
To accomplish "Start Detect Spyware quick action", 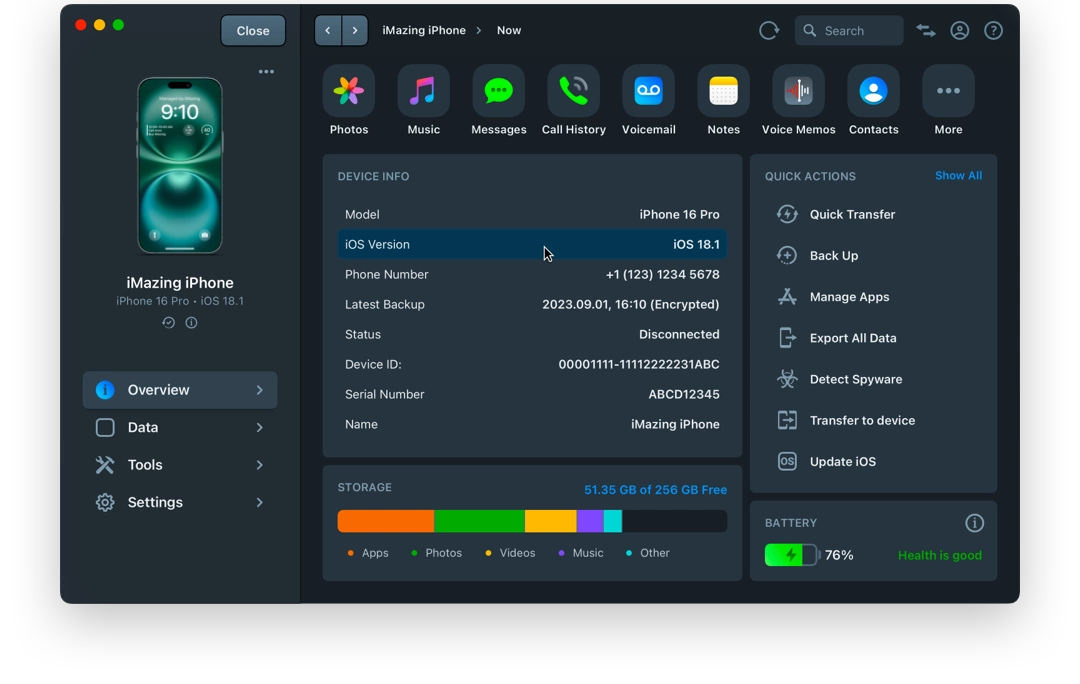I will 855,380.
